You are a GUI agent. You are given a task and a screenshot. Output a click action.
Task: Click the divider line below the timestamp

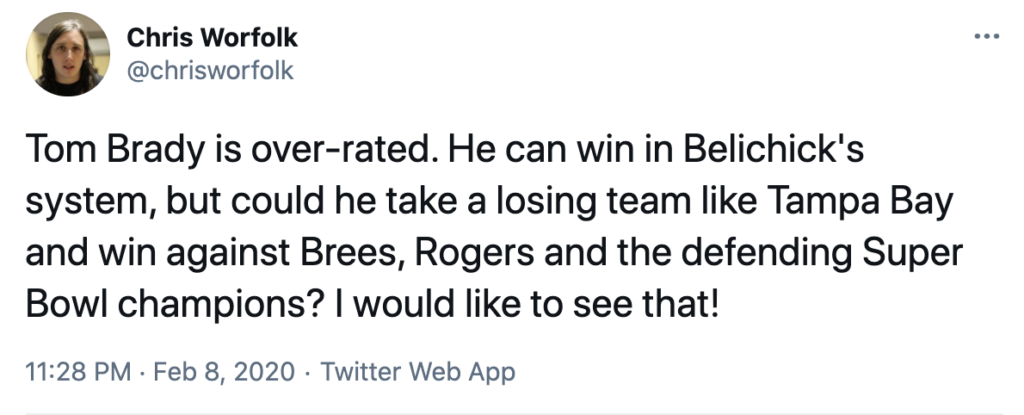tap(512, 412)
